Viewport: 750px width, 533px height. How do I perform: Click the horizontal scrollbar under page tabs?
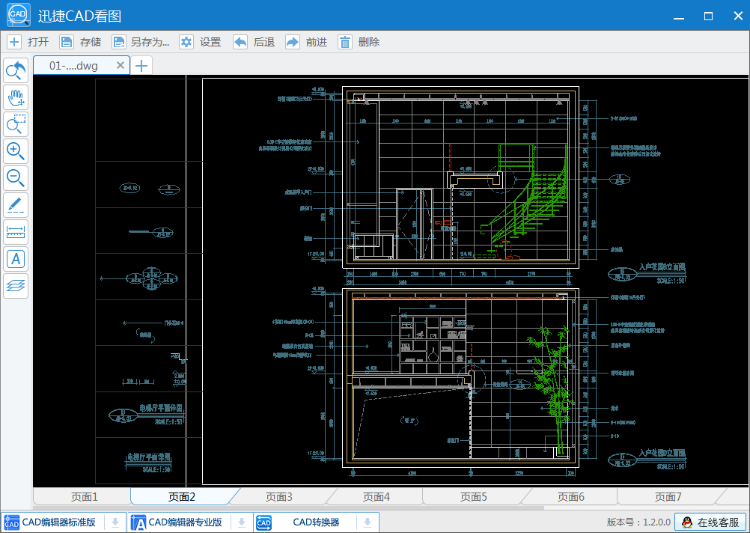(288, 508)
